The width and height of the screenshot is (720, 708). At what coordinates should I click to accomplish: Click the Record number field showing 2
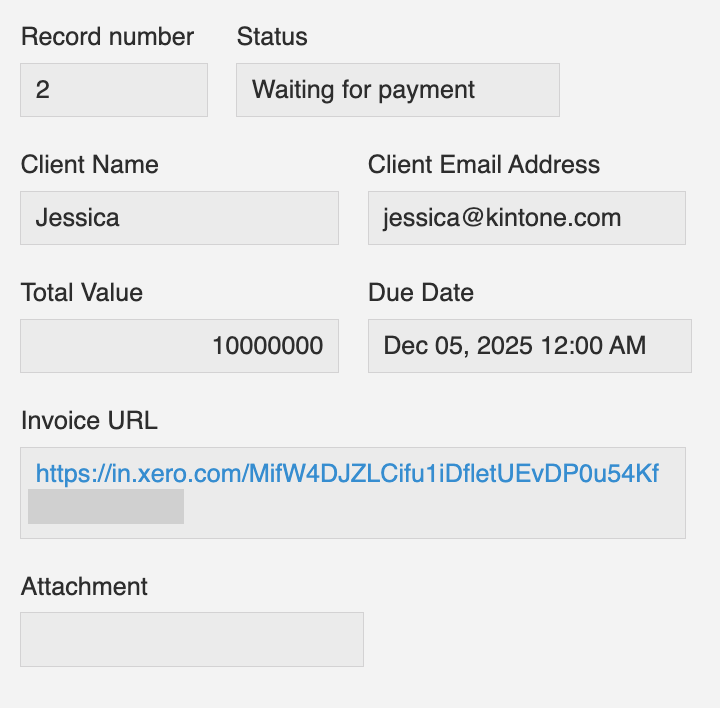[x=113, y=90]
